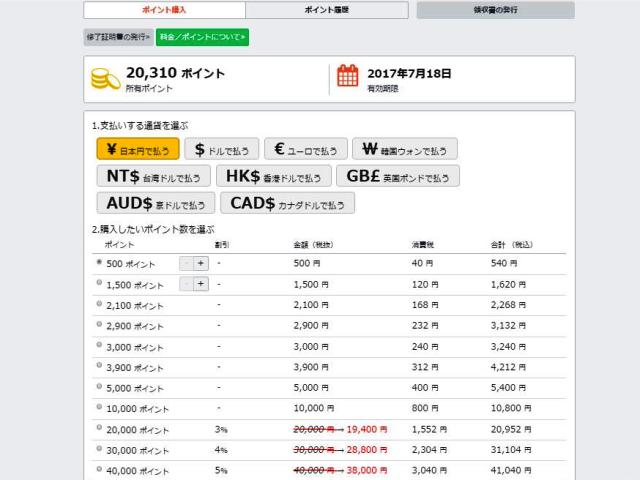The image size is (640, 480).
Task: Select the 10,000 ポイント radio button
Action: click(99, 407)
